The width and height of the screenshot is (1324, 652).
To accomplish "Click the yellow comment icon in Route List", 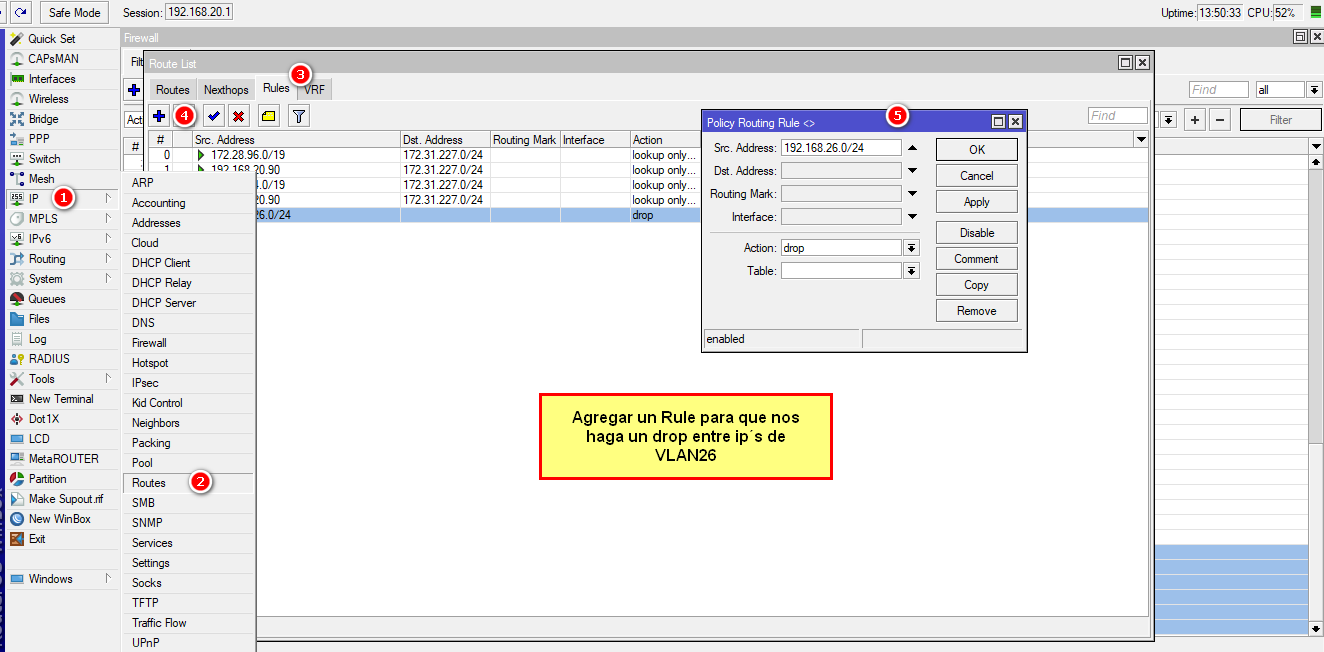I will (269, 116).
